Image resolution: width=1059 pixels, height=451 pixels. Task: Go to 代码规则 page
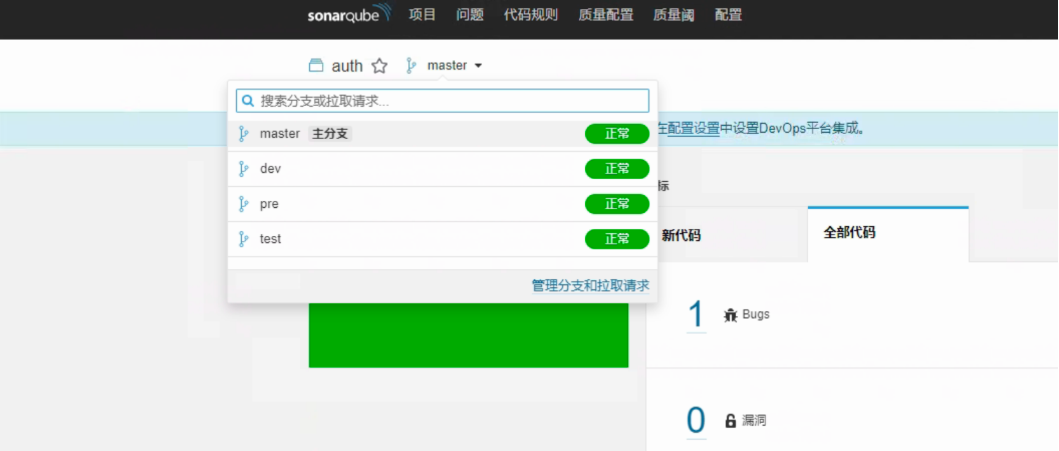(530, 15)
